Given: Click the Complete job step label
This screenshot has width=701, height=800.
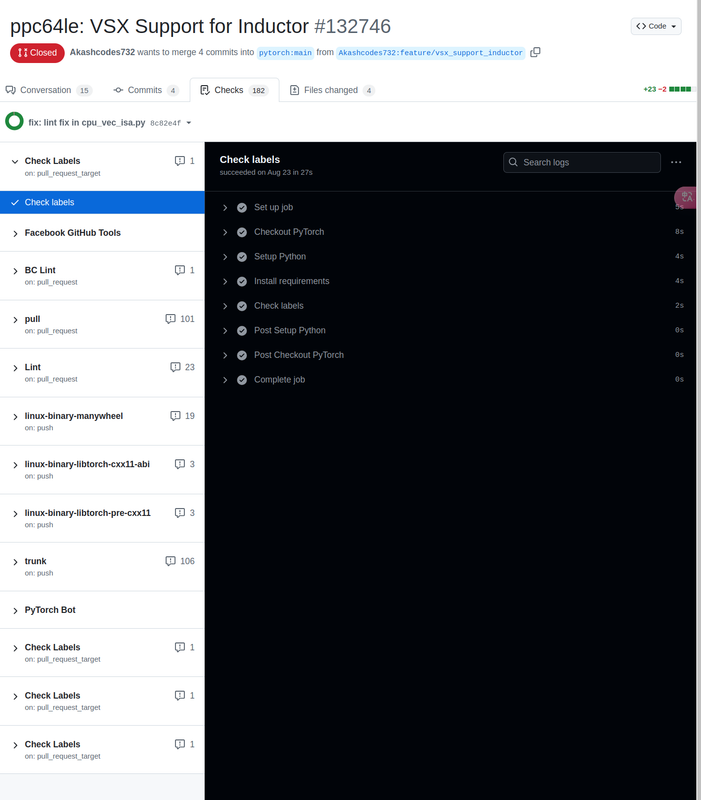Looking at the screenshot, I should pos(280,380).
